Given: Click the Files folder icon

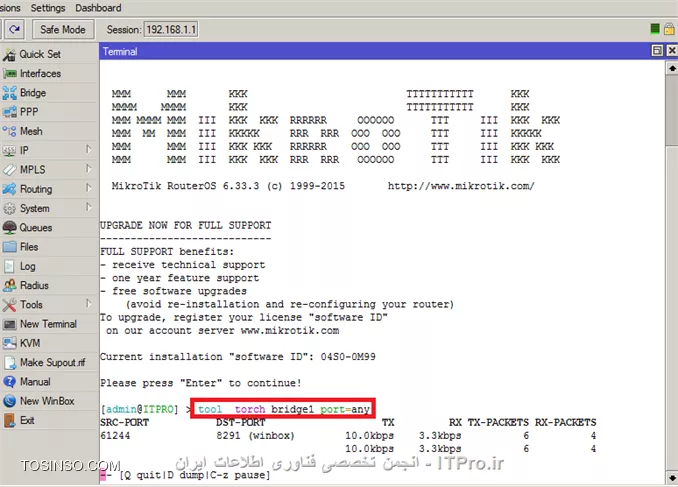Looking at the screenshot, I should point(10,247).
